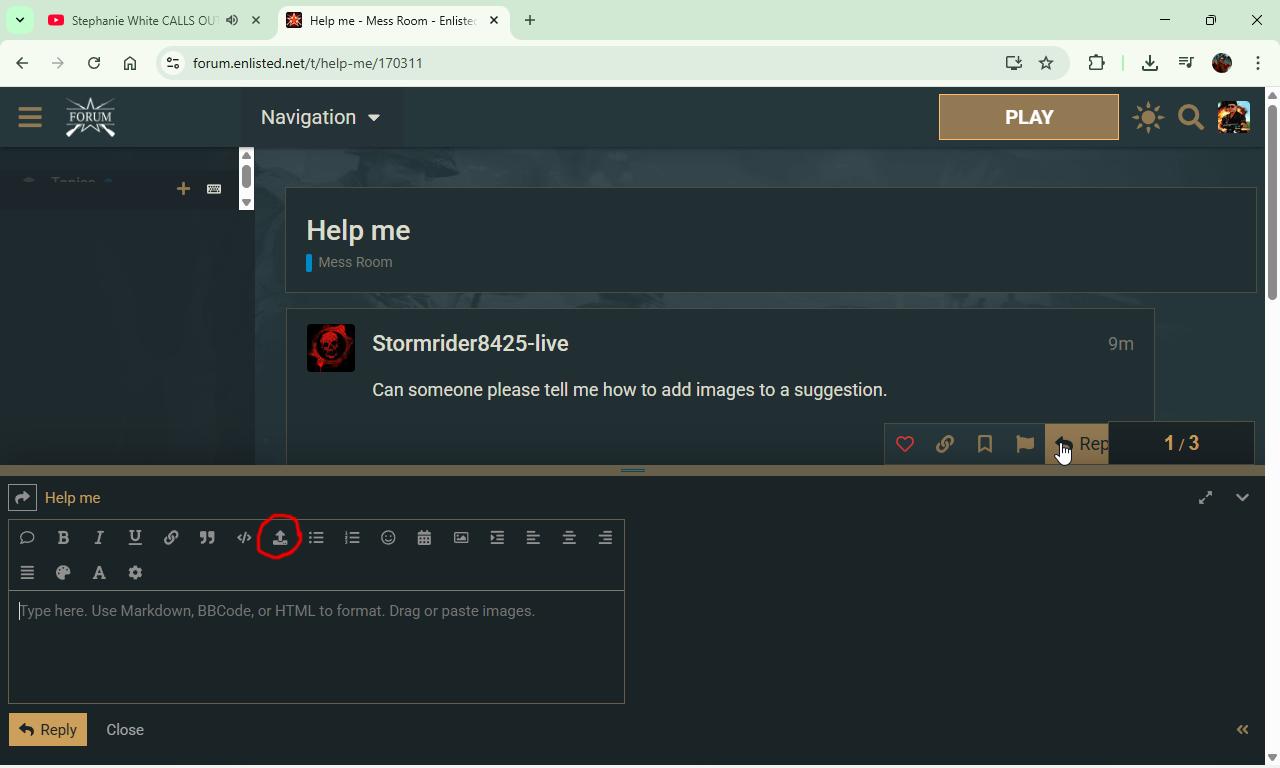Toggle underline text formatting
The width and height of the screenshot is (1280, 768).
tap(135, 538)
